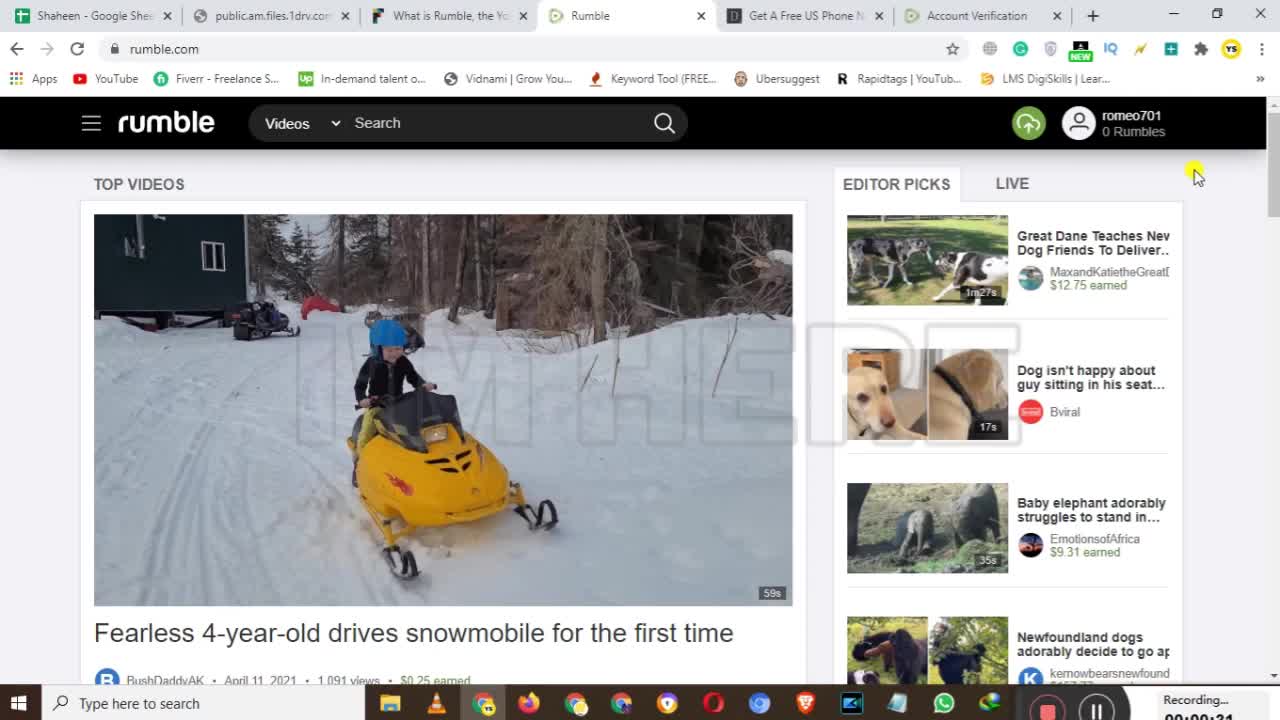Image resolution: width=1280 pixels, height=720 pixels.
Task: Switch to Get A Free US Phone tab
Action: tap(805, 16)
